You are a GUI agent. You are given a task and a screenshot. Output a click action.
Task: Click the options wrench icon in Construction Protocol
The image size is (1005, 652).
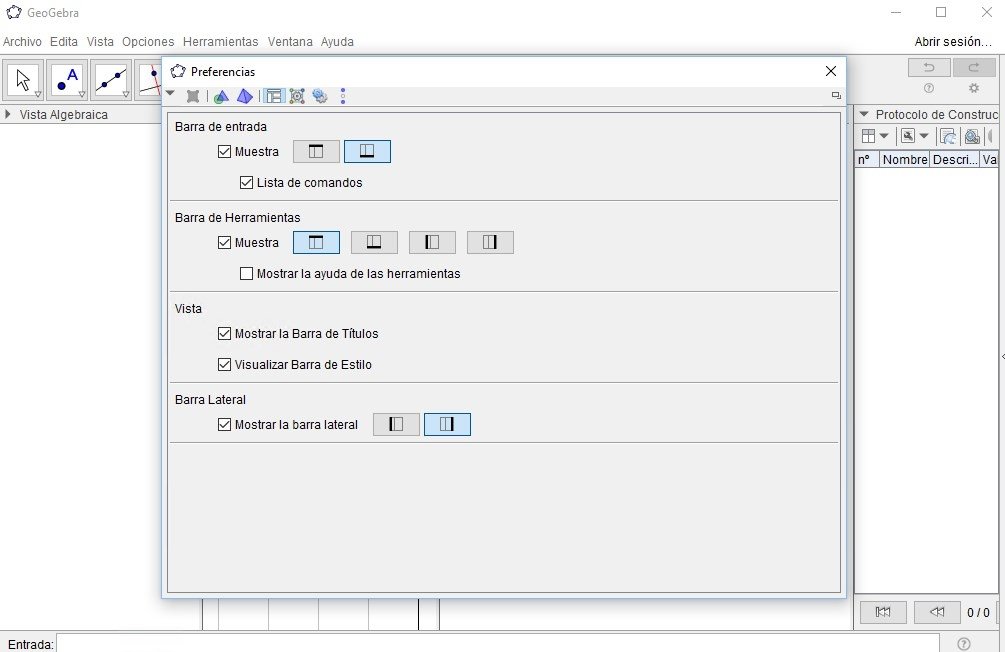coord(908,136)
